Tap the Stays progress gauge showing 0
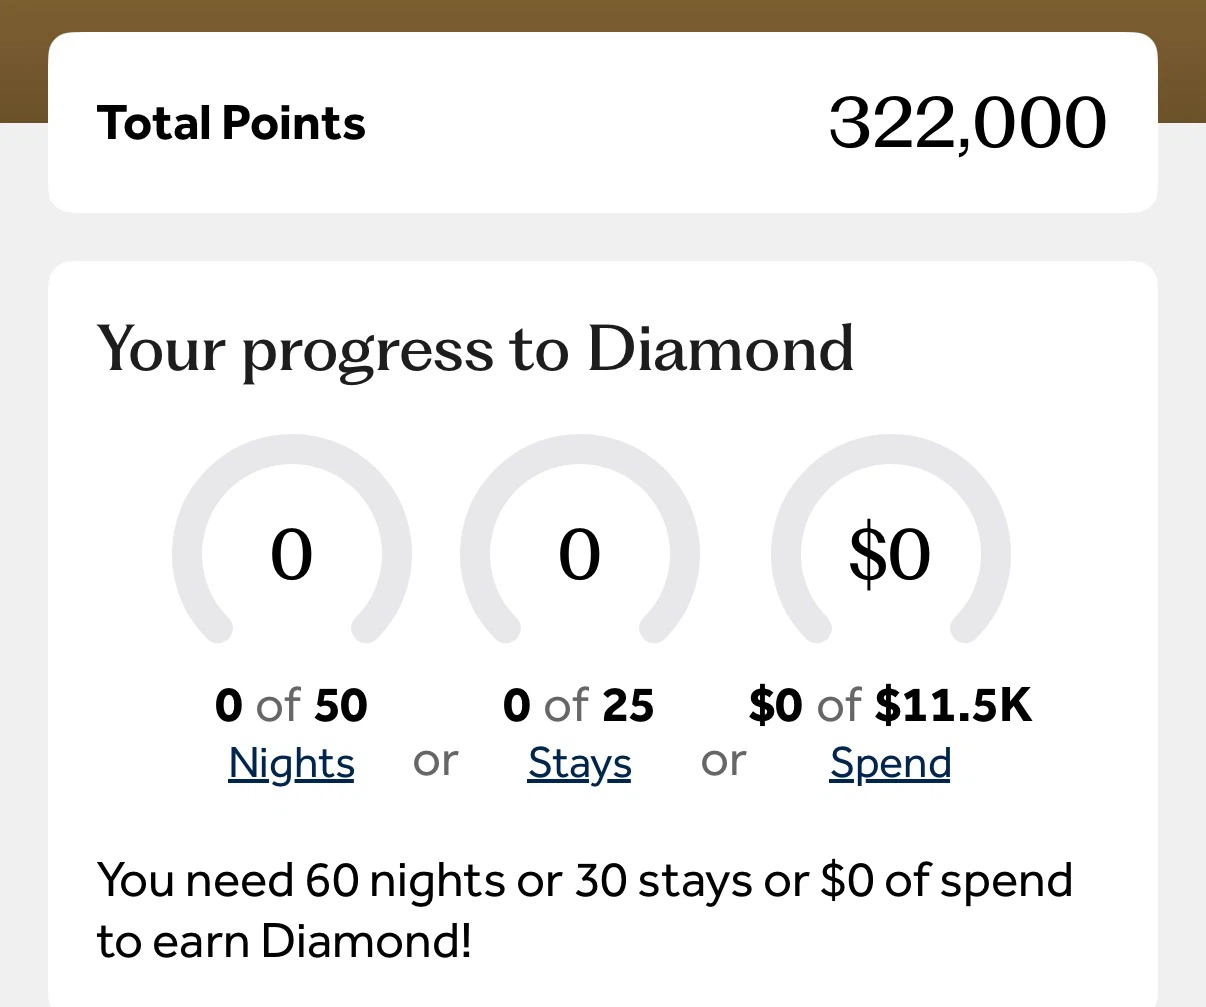Image resolution: width=1206 pixels, height=1007 pixels. tap(580, 540)
